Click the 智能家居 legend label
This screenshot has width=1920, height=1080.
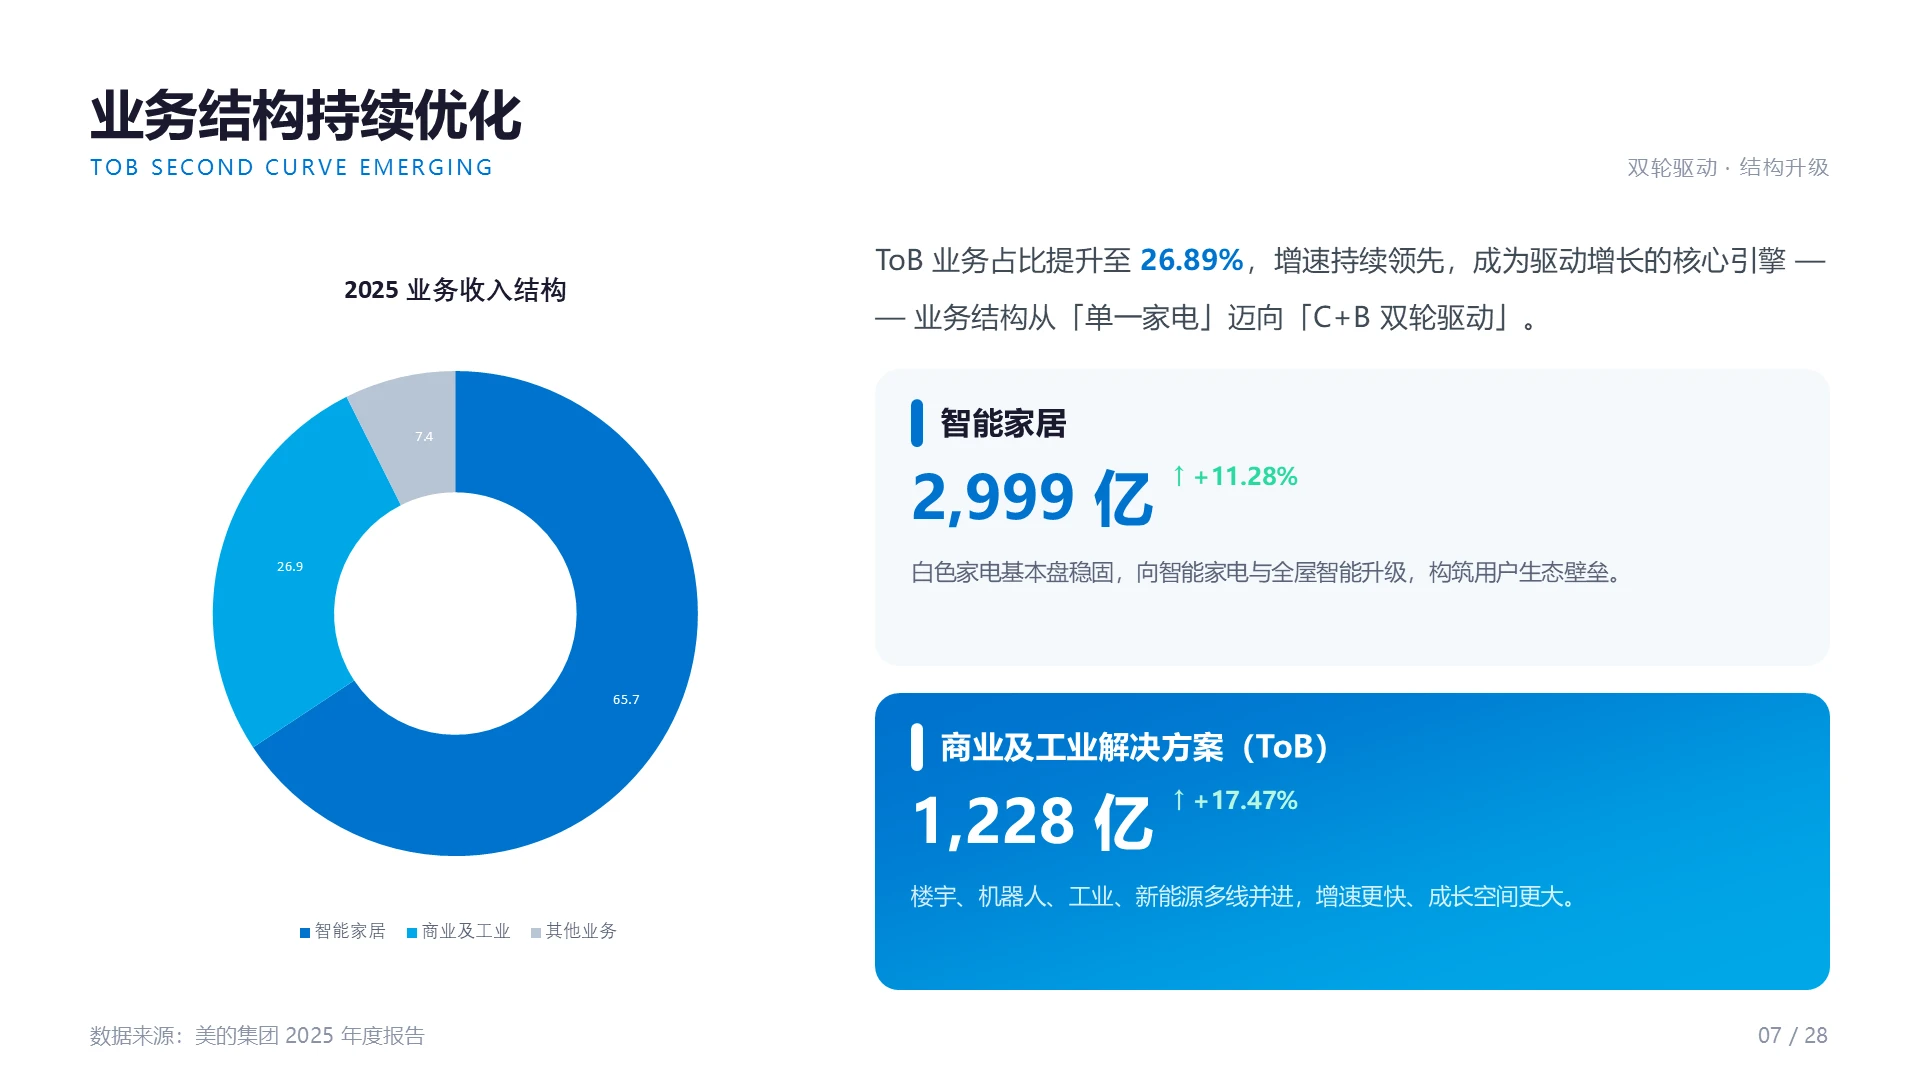click(x=350, y=931)
